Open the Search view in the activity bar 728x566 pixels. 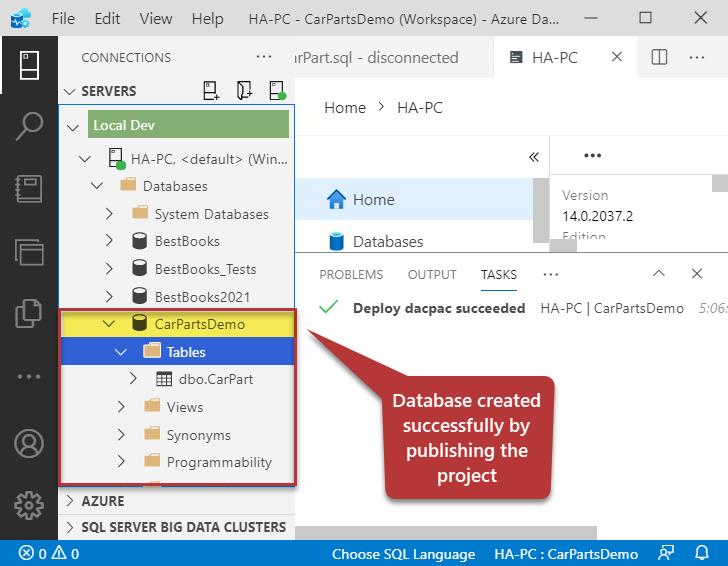click(x=29, y=126)
